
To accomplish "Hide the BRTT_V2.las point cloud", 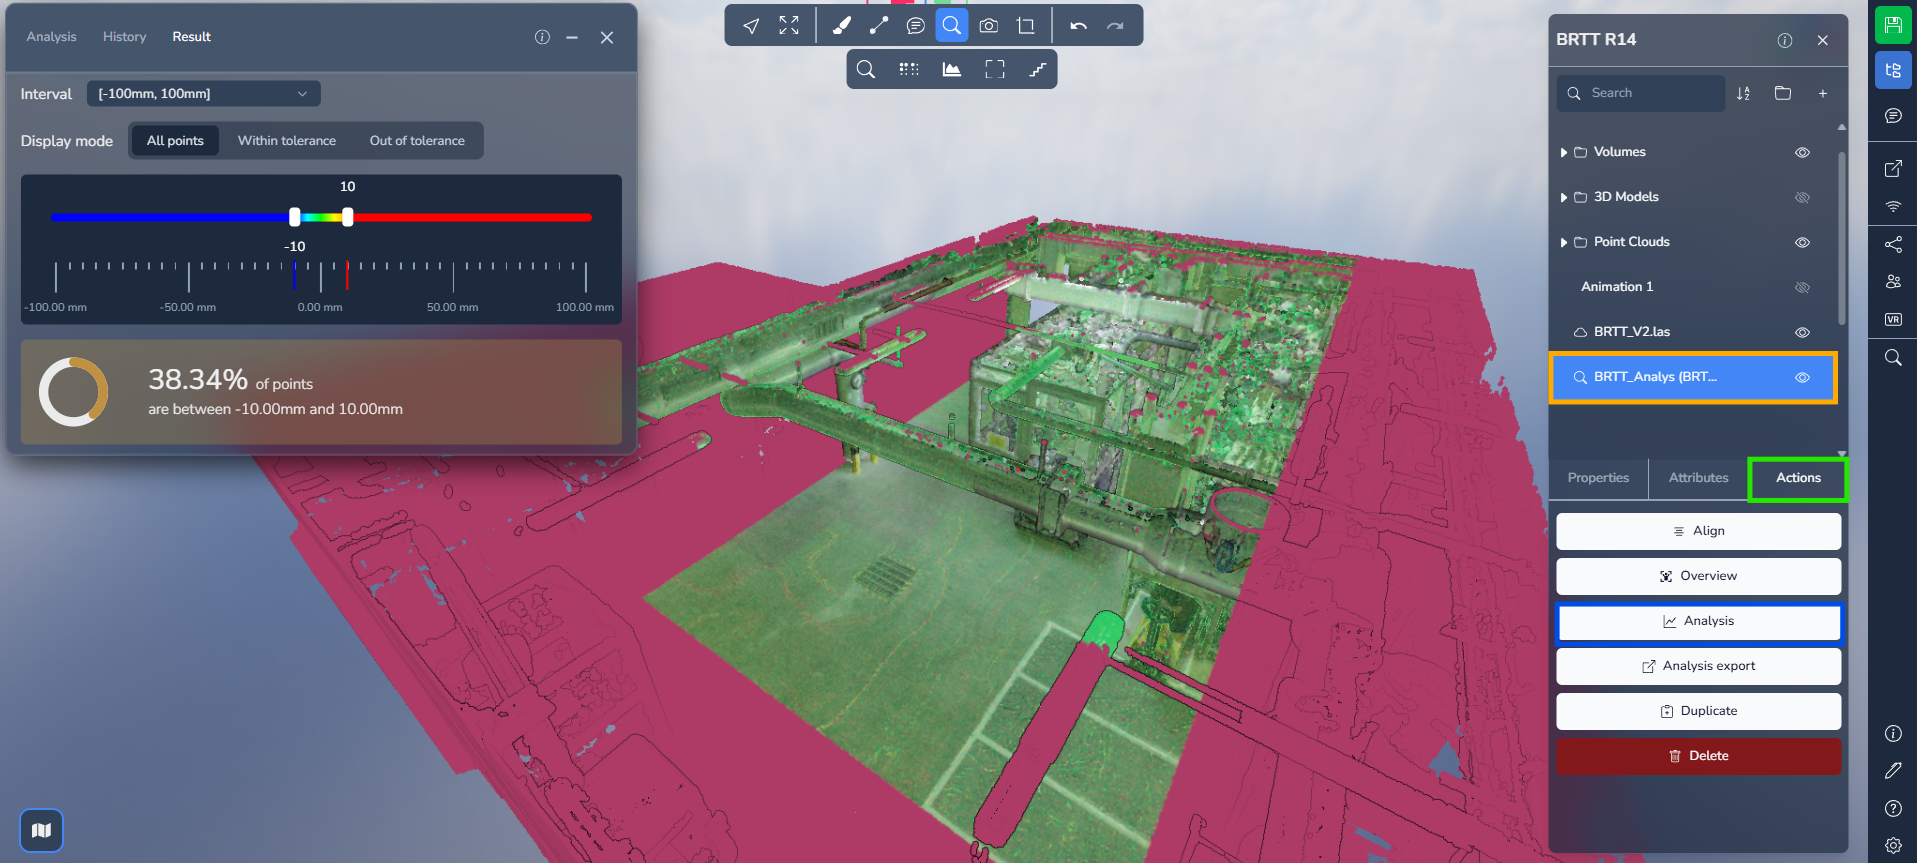I will pos(1802,333).
